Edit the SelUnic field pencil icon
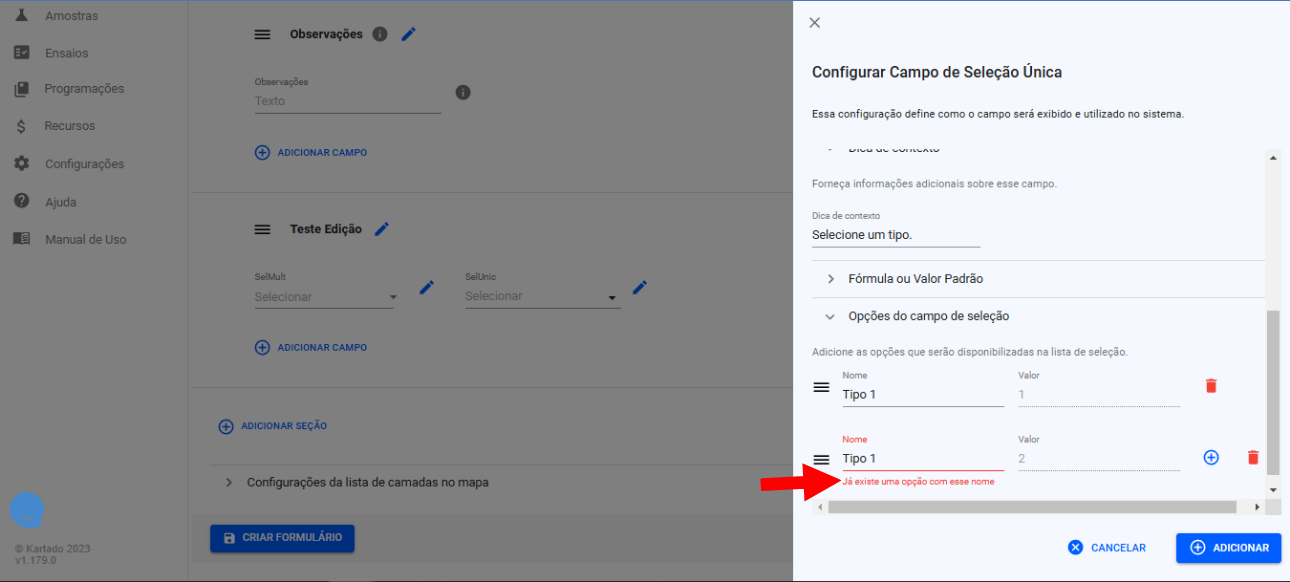This screenshot has height=582, width=1290. pyautogui.click(x=640, y=288)
